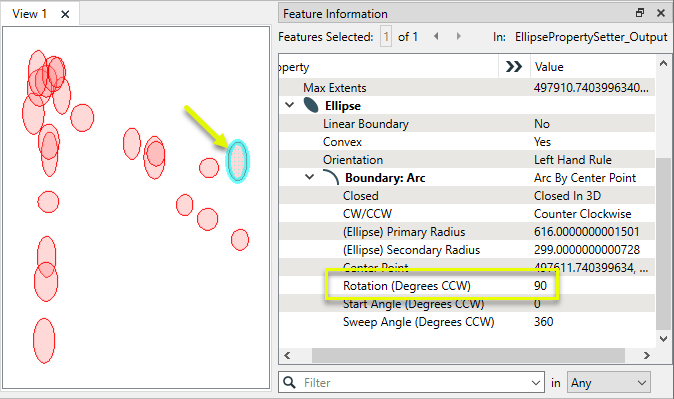Click vertical scrollbar up arrow

point(663,64)
